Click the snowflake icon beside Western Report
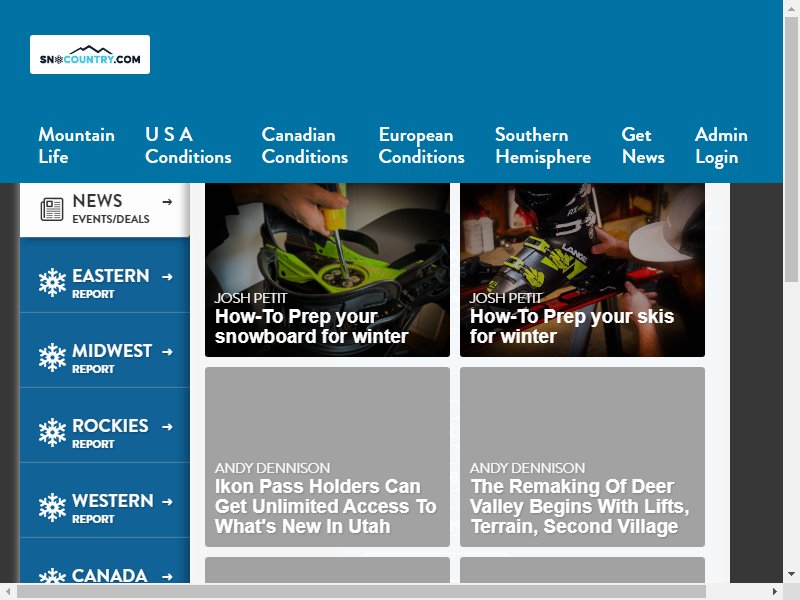The image size is (800, 600). (x=52, y=507)
